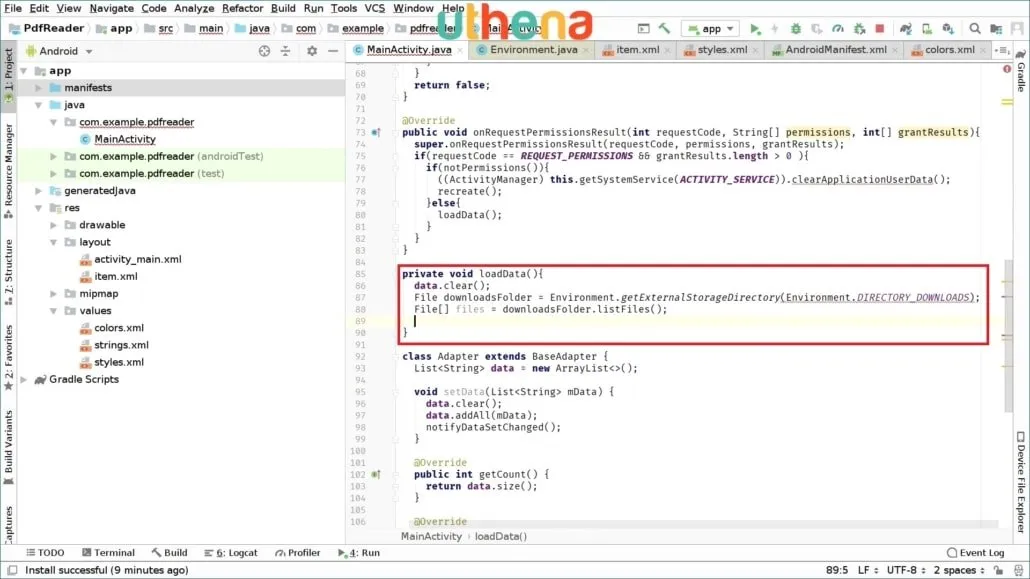Image resolution: width=1030 pixels, height=579 pixels.
Task: Open Profiler tool window
Action: pos(298,553)
